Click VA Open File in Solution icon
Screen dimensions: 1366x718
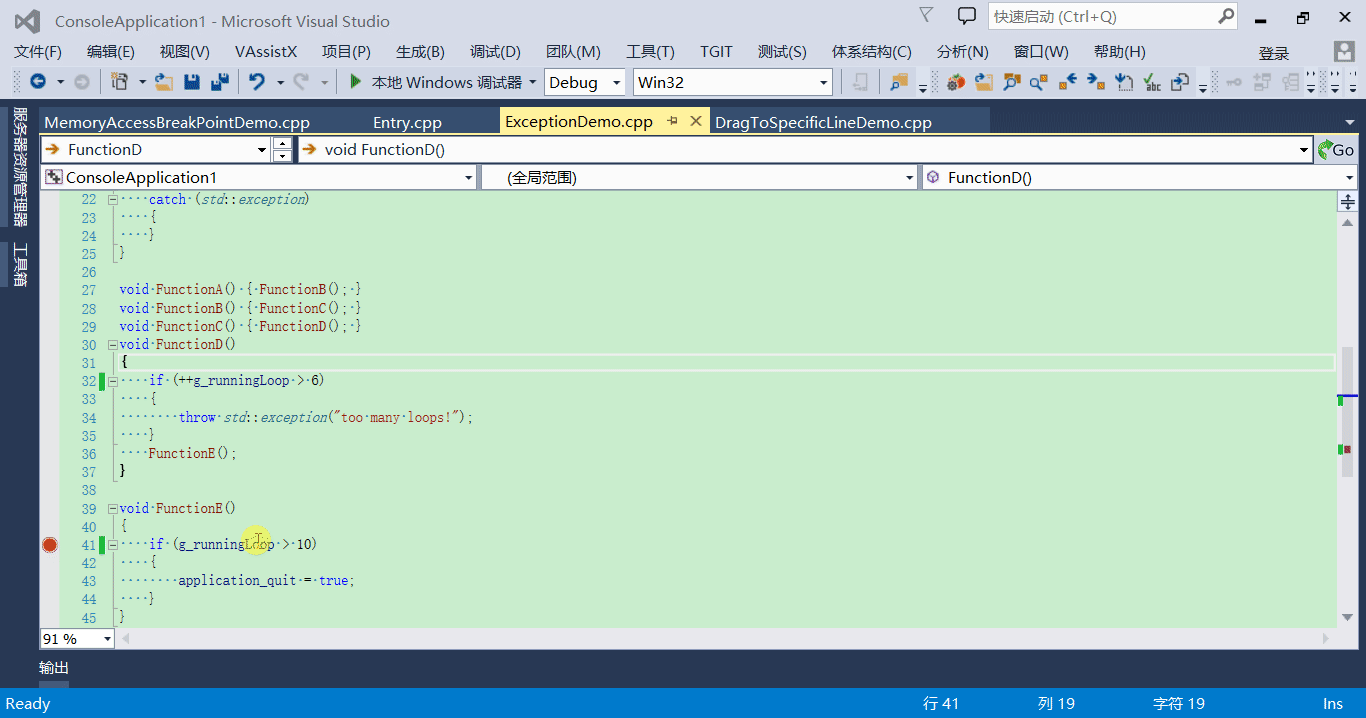985,82
